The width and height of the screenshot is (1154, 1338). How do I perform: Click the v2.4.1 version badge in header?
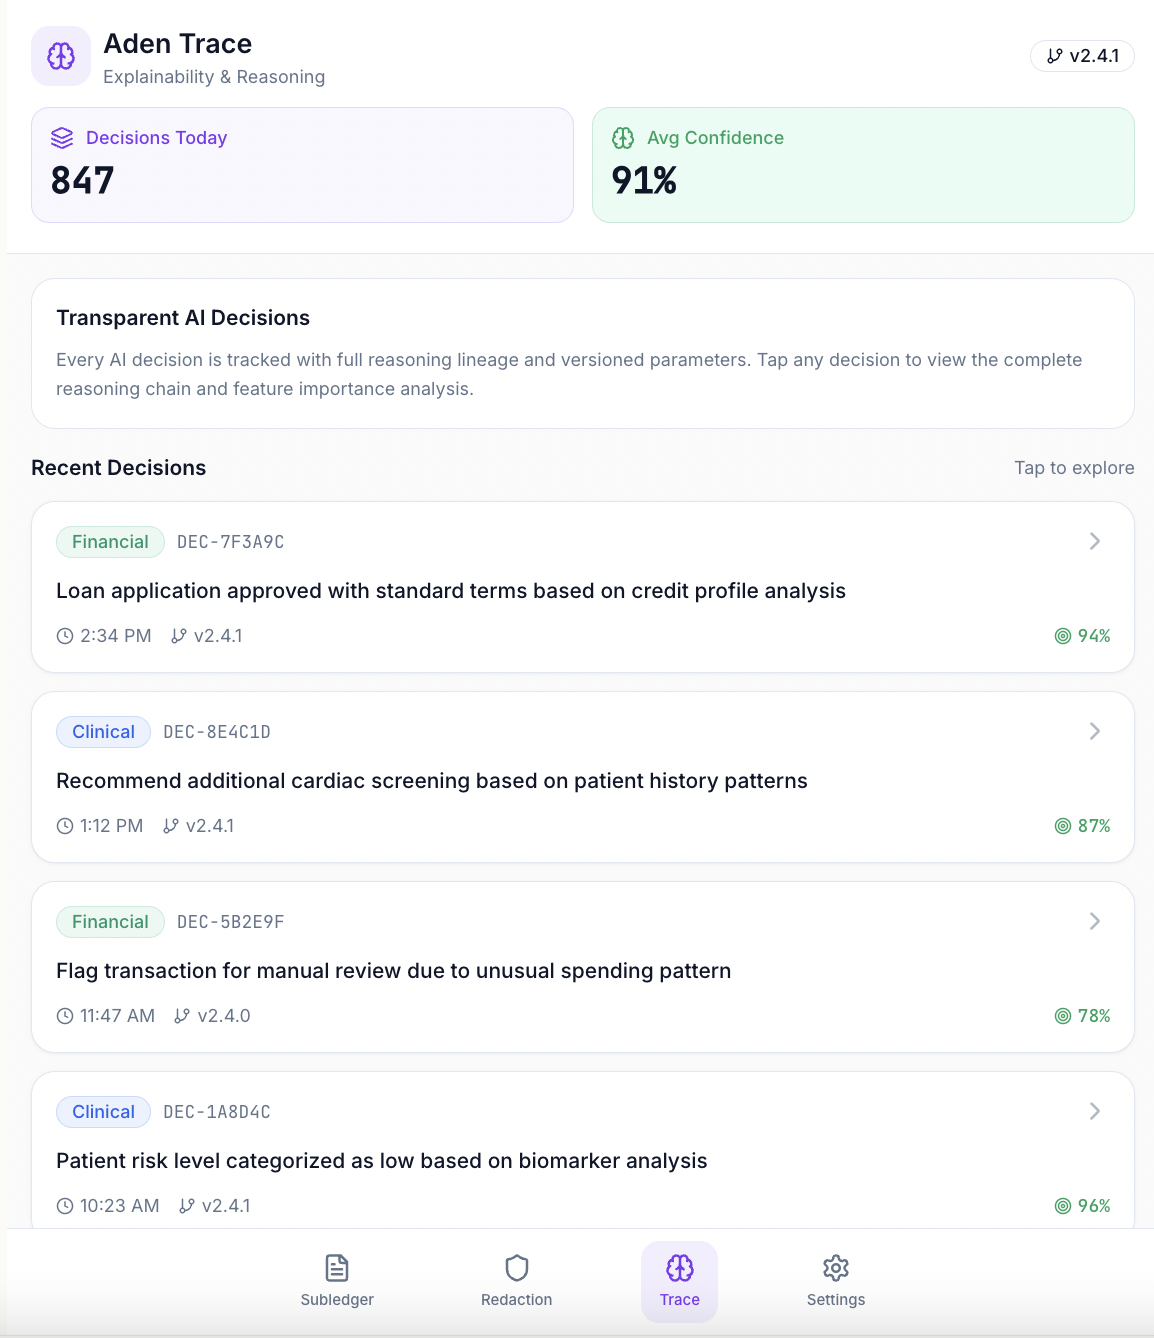pyautogui.click(x=1082, y=56)
